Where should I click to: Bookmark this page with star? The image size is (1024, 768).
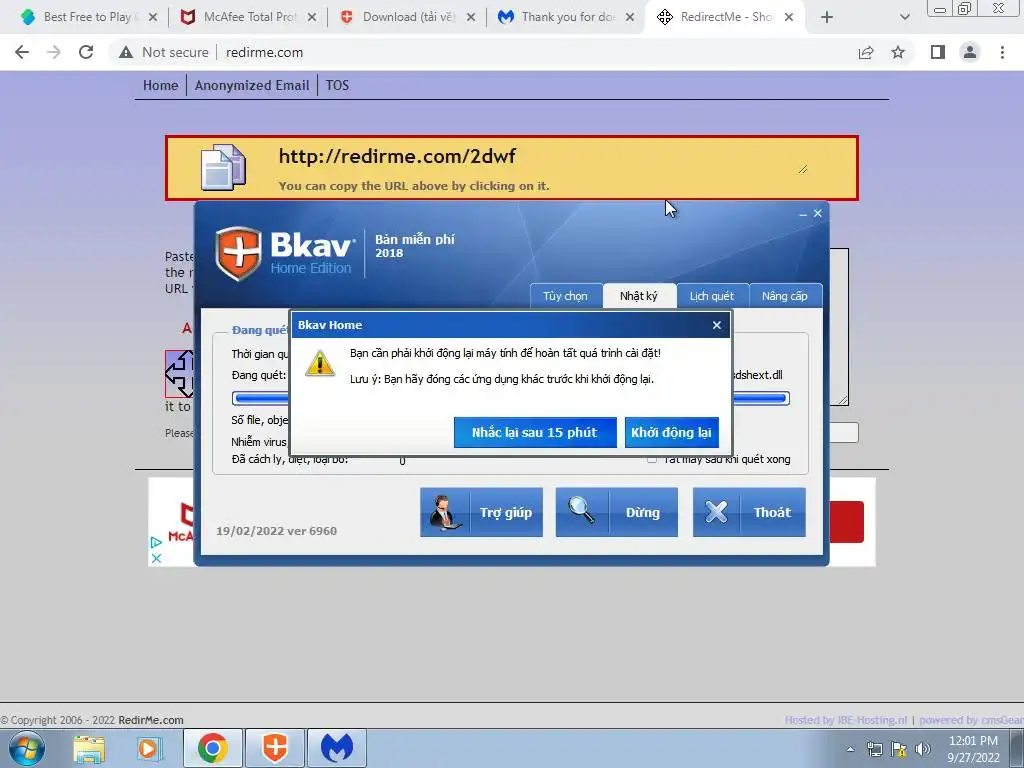[x=899, y=52]
